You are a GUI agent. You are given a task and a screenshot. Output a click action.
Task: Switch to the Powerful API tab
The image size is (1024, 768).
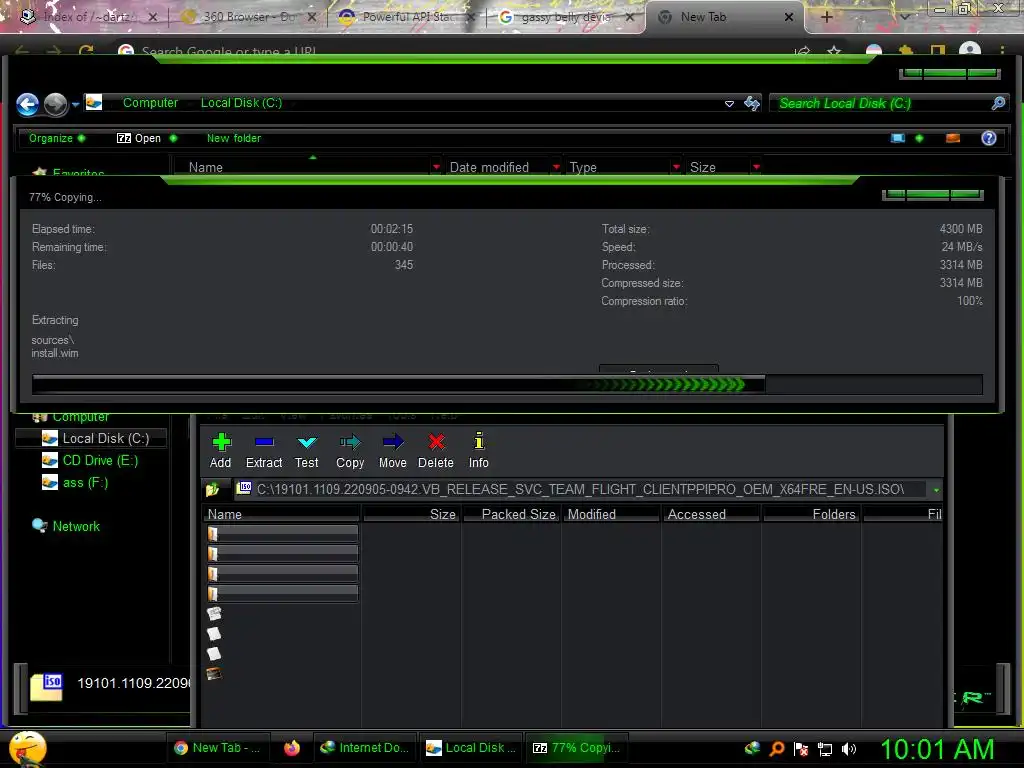tap(408, 17)
